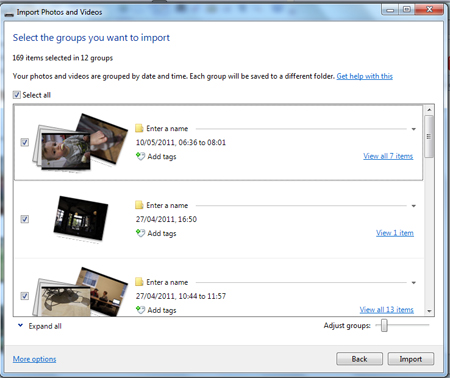Click 'Enter a name' field for 27/04/2011, 16:50 group
Viewport: 450px width, 378px height.
coord(276,205)
